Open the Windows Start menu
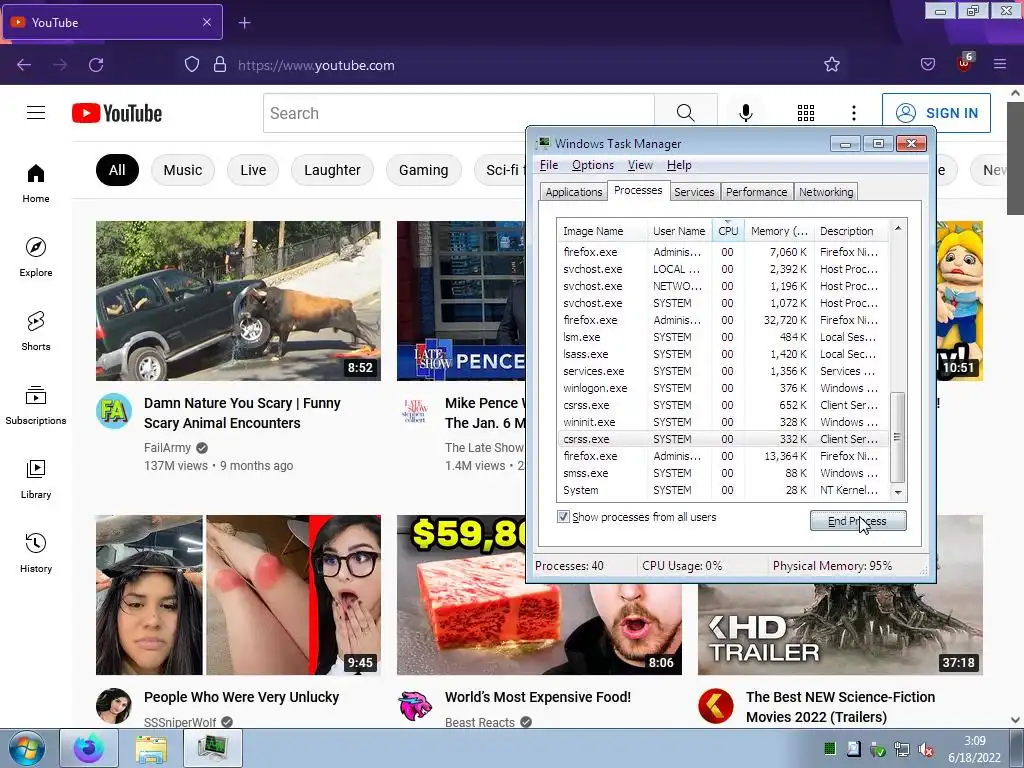Viewport: 1024px width, 768px height. (x=27, y=748)
